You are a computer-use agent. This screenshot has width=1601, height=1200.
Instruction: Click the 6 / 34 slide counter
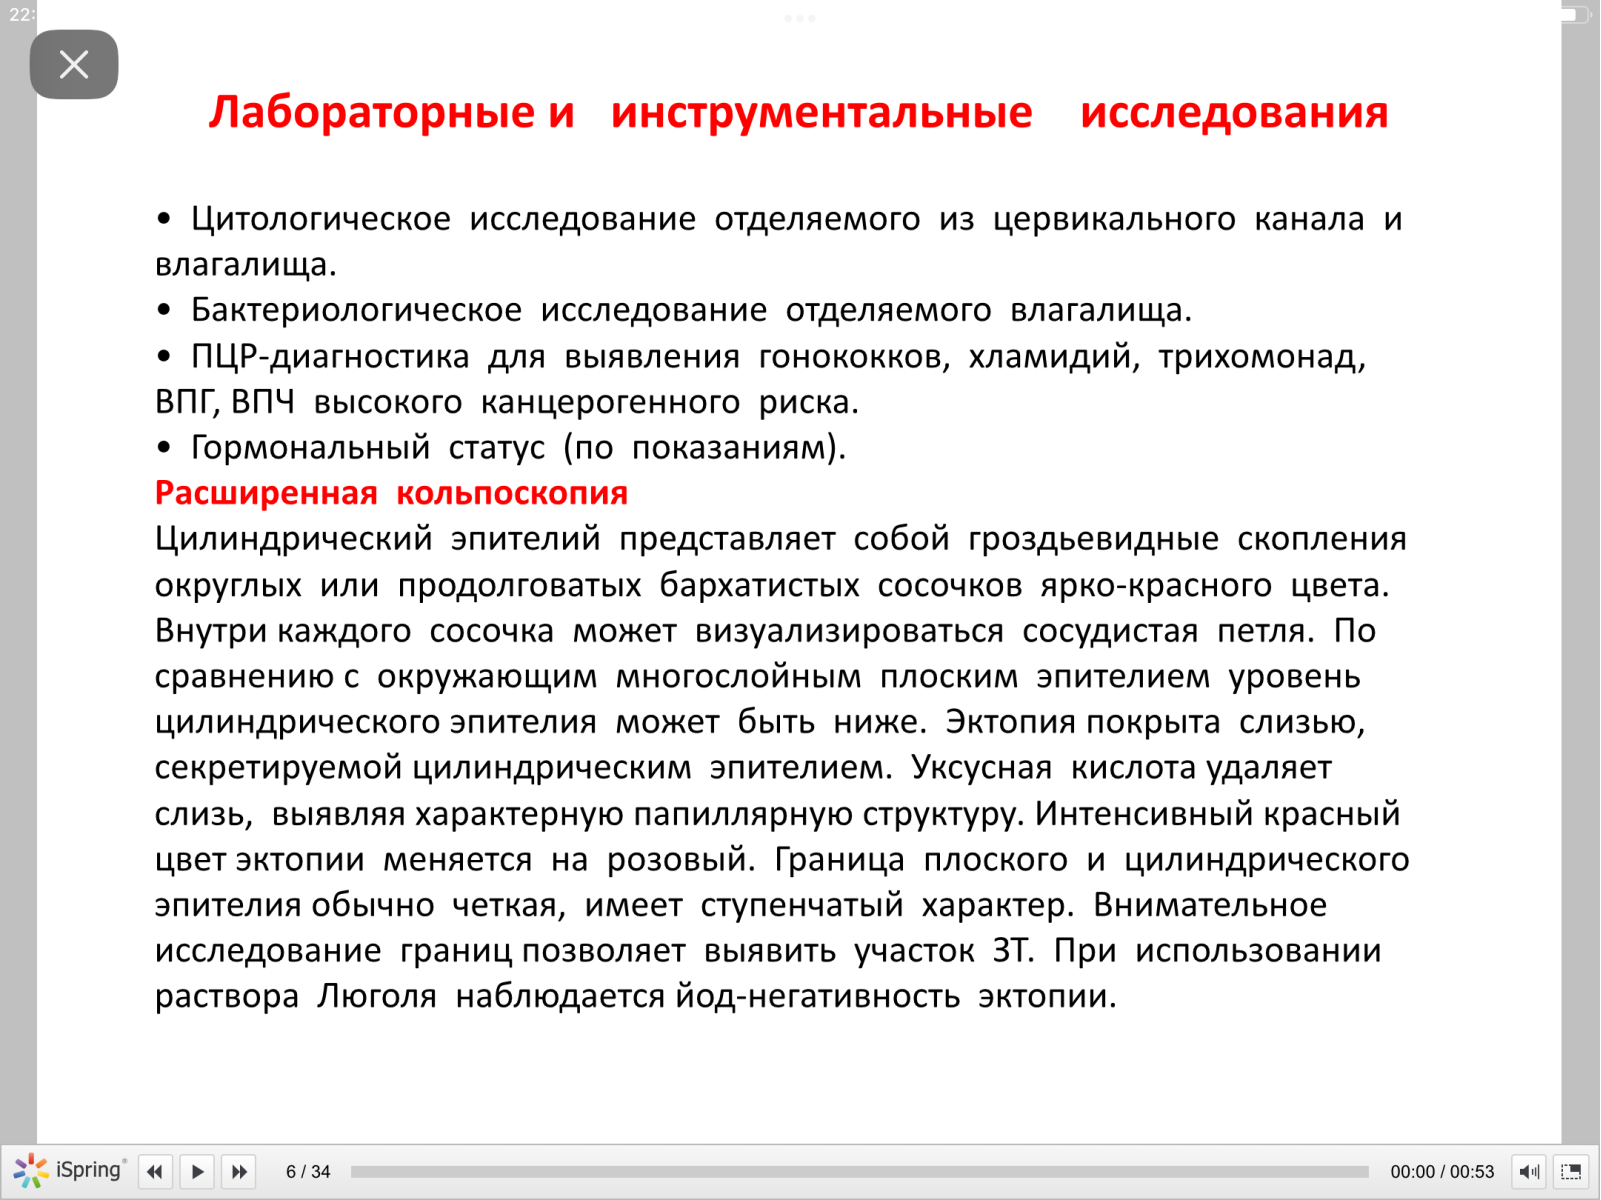point(308,1171)
